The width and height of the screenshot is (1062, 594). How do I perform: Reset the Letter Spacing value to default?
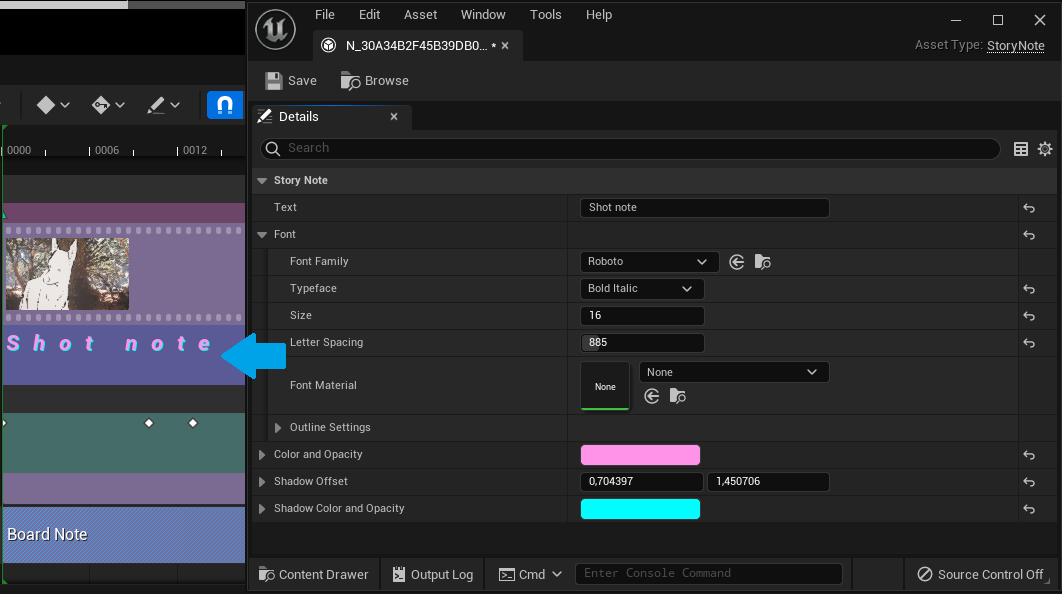click(1028, 343)
